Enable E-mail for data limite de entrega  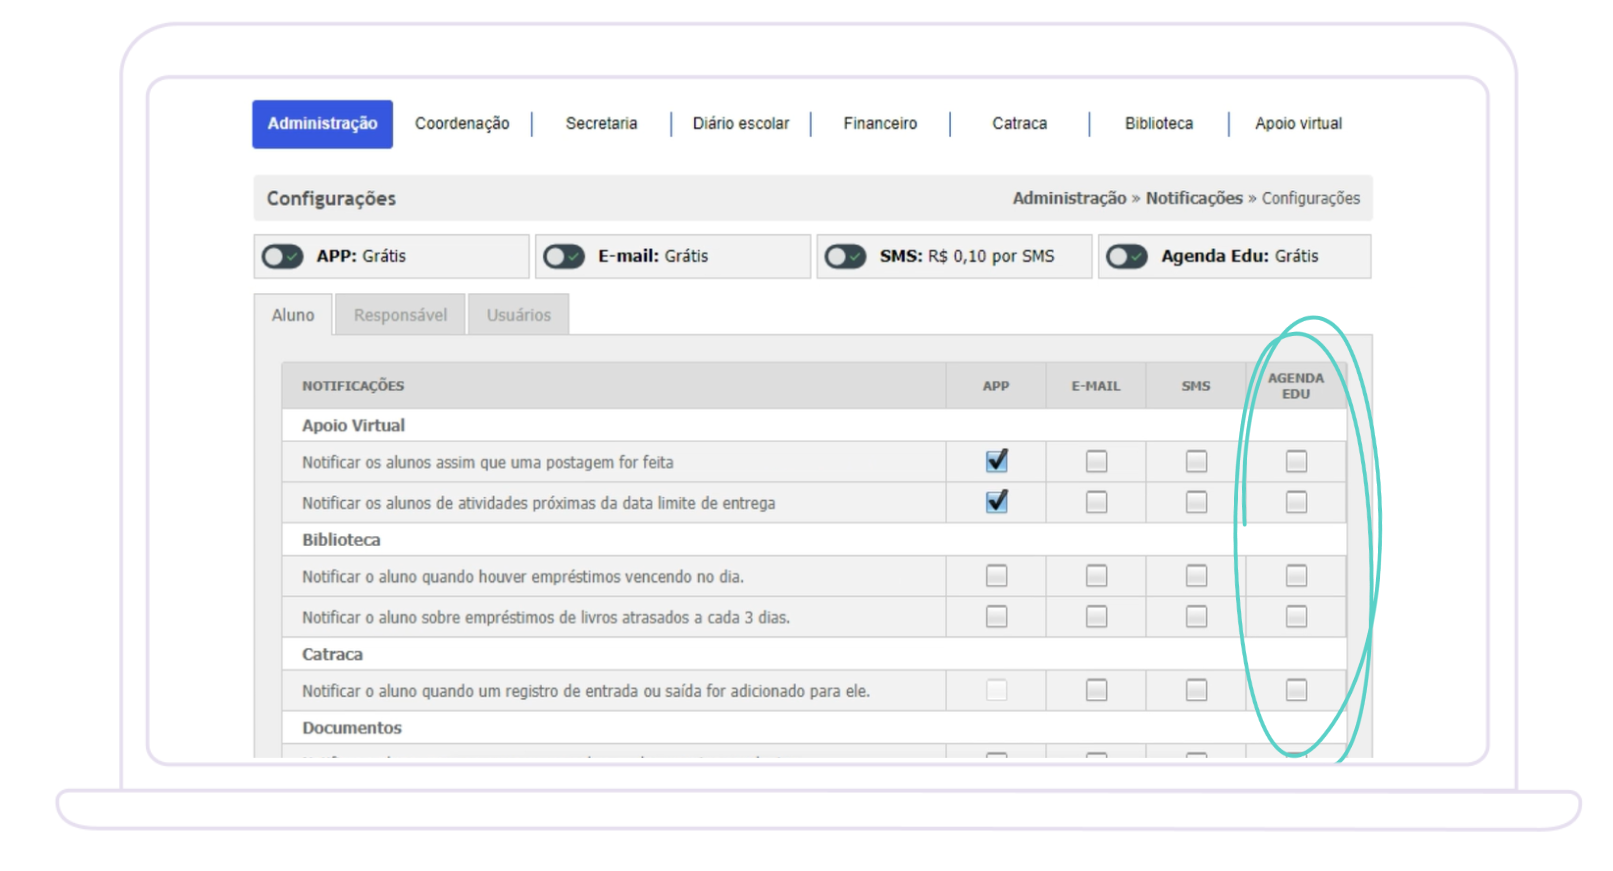click(1096, 502)
